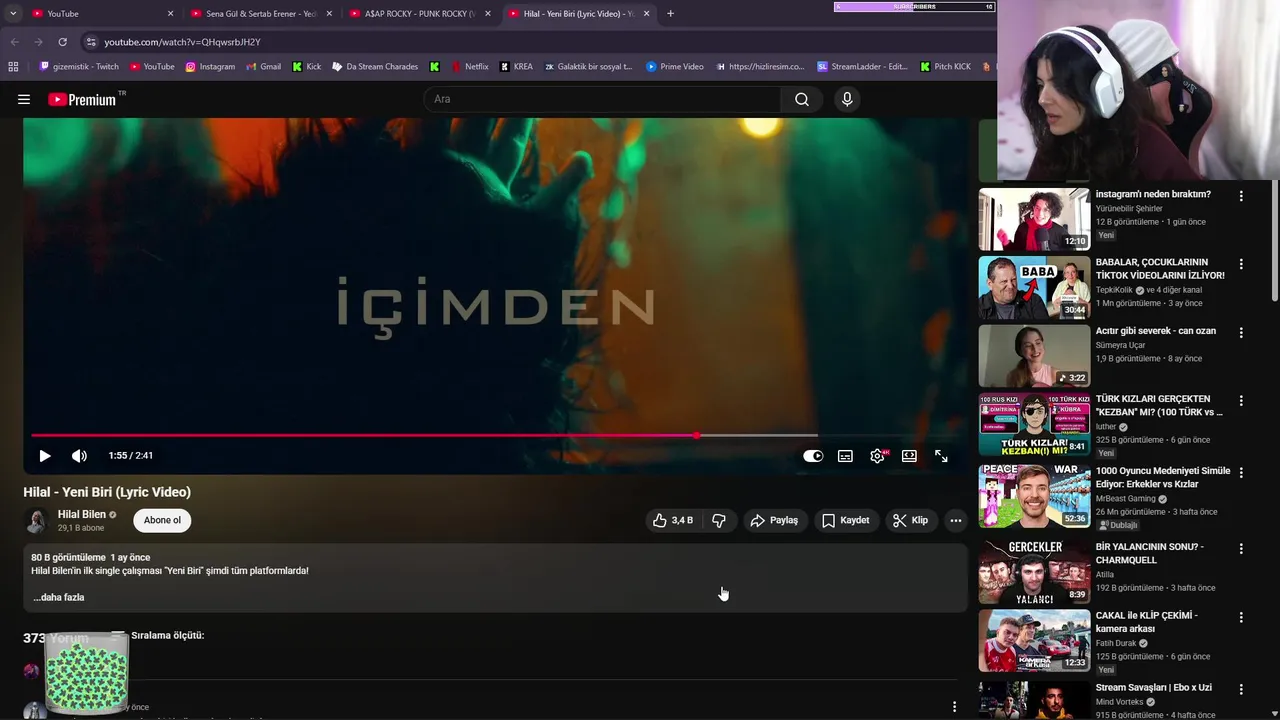
Task: Reload the page
Action: pos(62,42)
